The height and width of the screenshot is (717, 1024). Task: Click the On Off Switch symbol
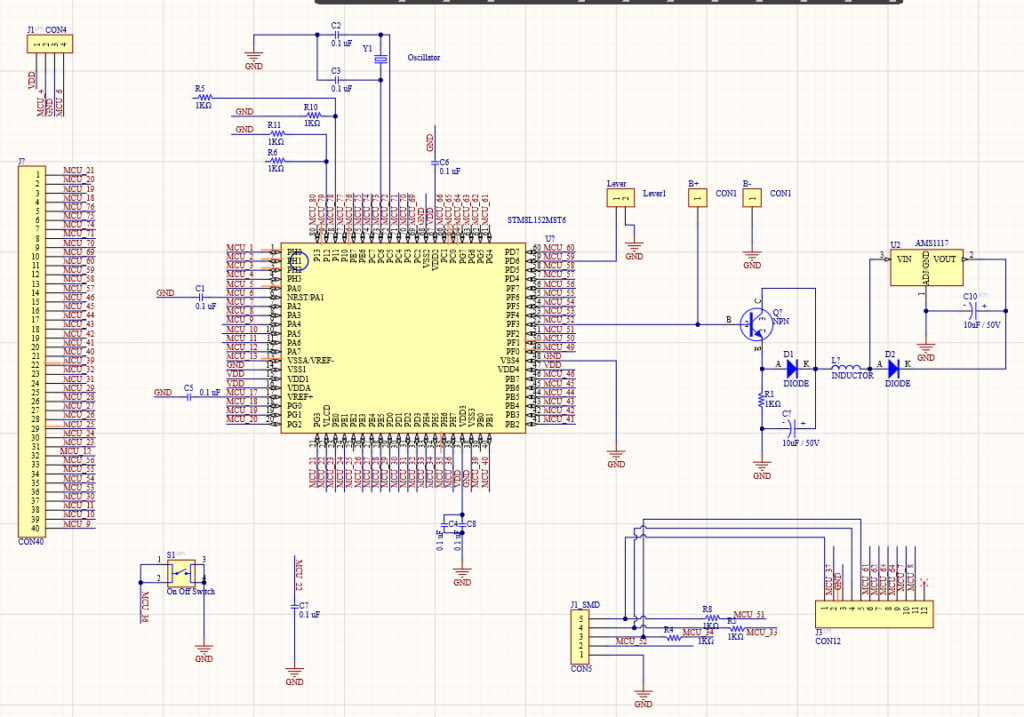coord(181,572)
